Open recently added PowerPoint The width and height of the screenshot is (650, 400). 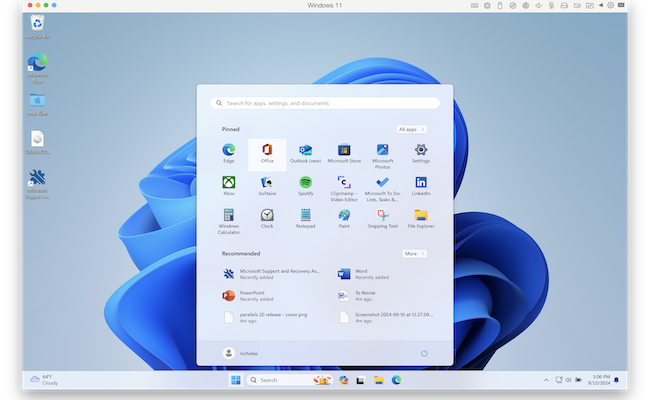[x=249, y=296]
